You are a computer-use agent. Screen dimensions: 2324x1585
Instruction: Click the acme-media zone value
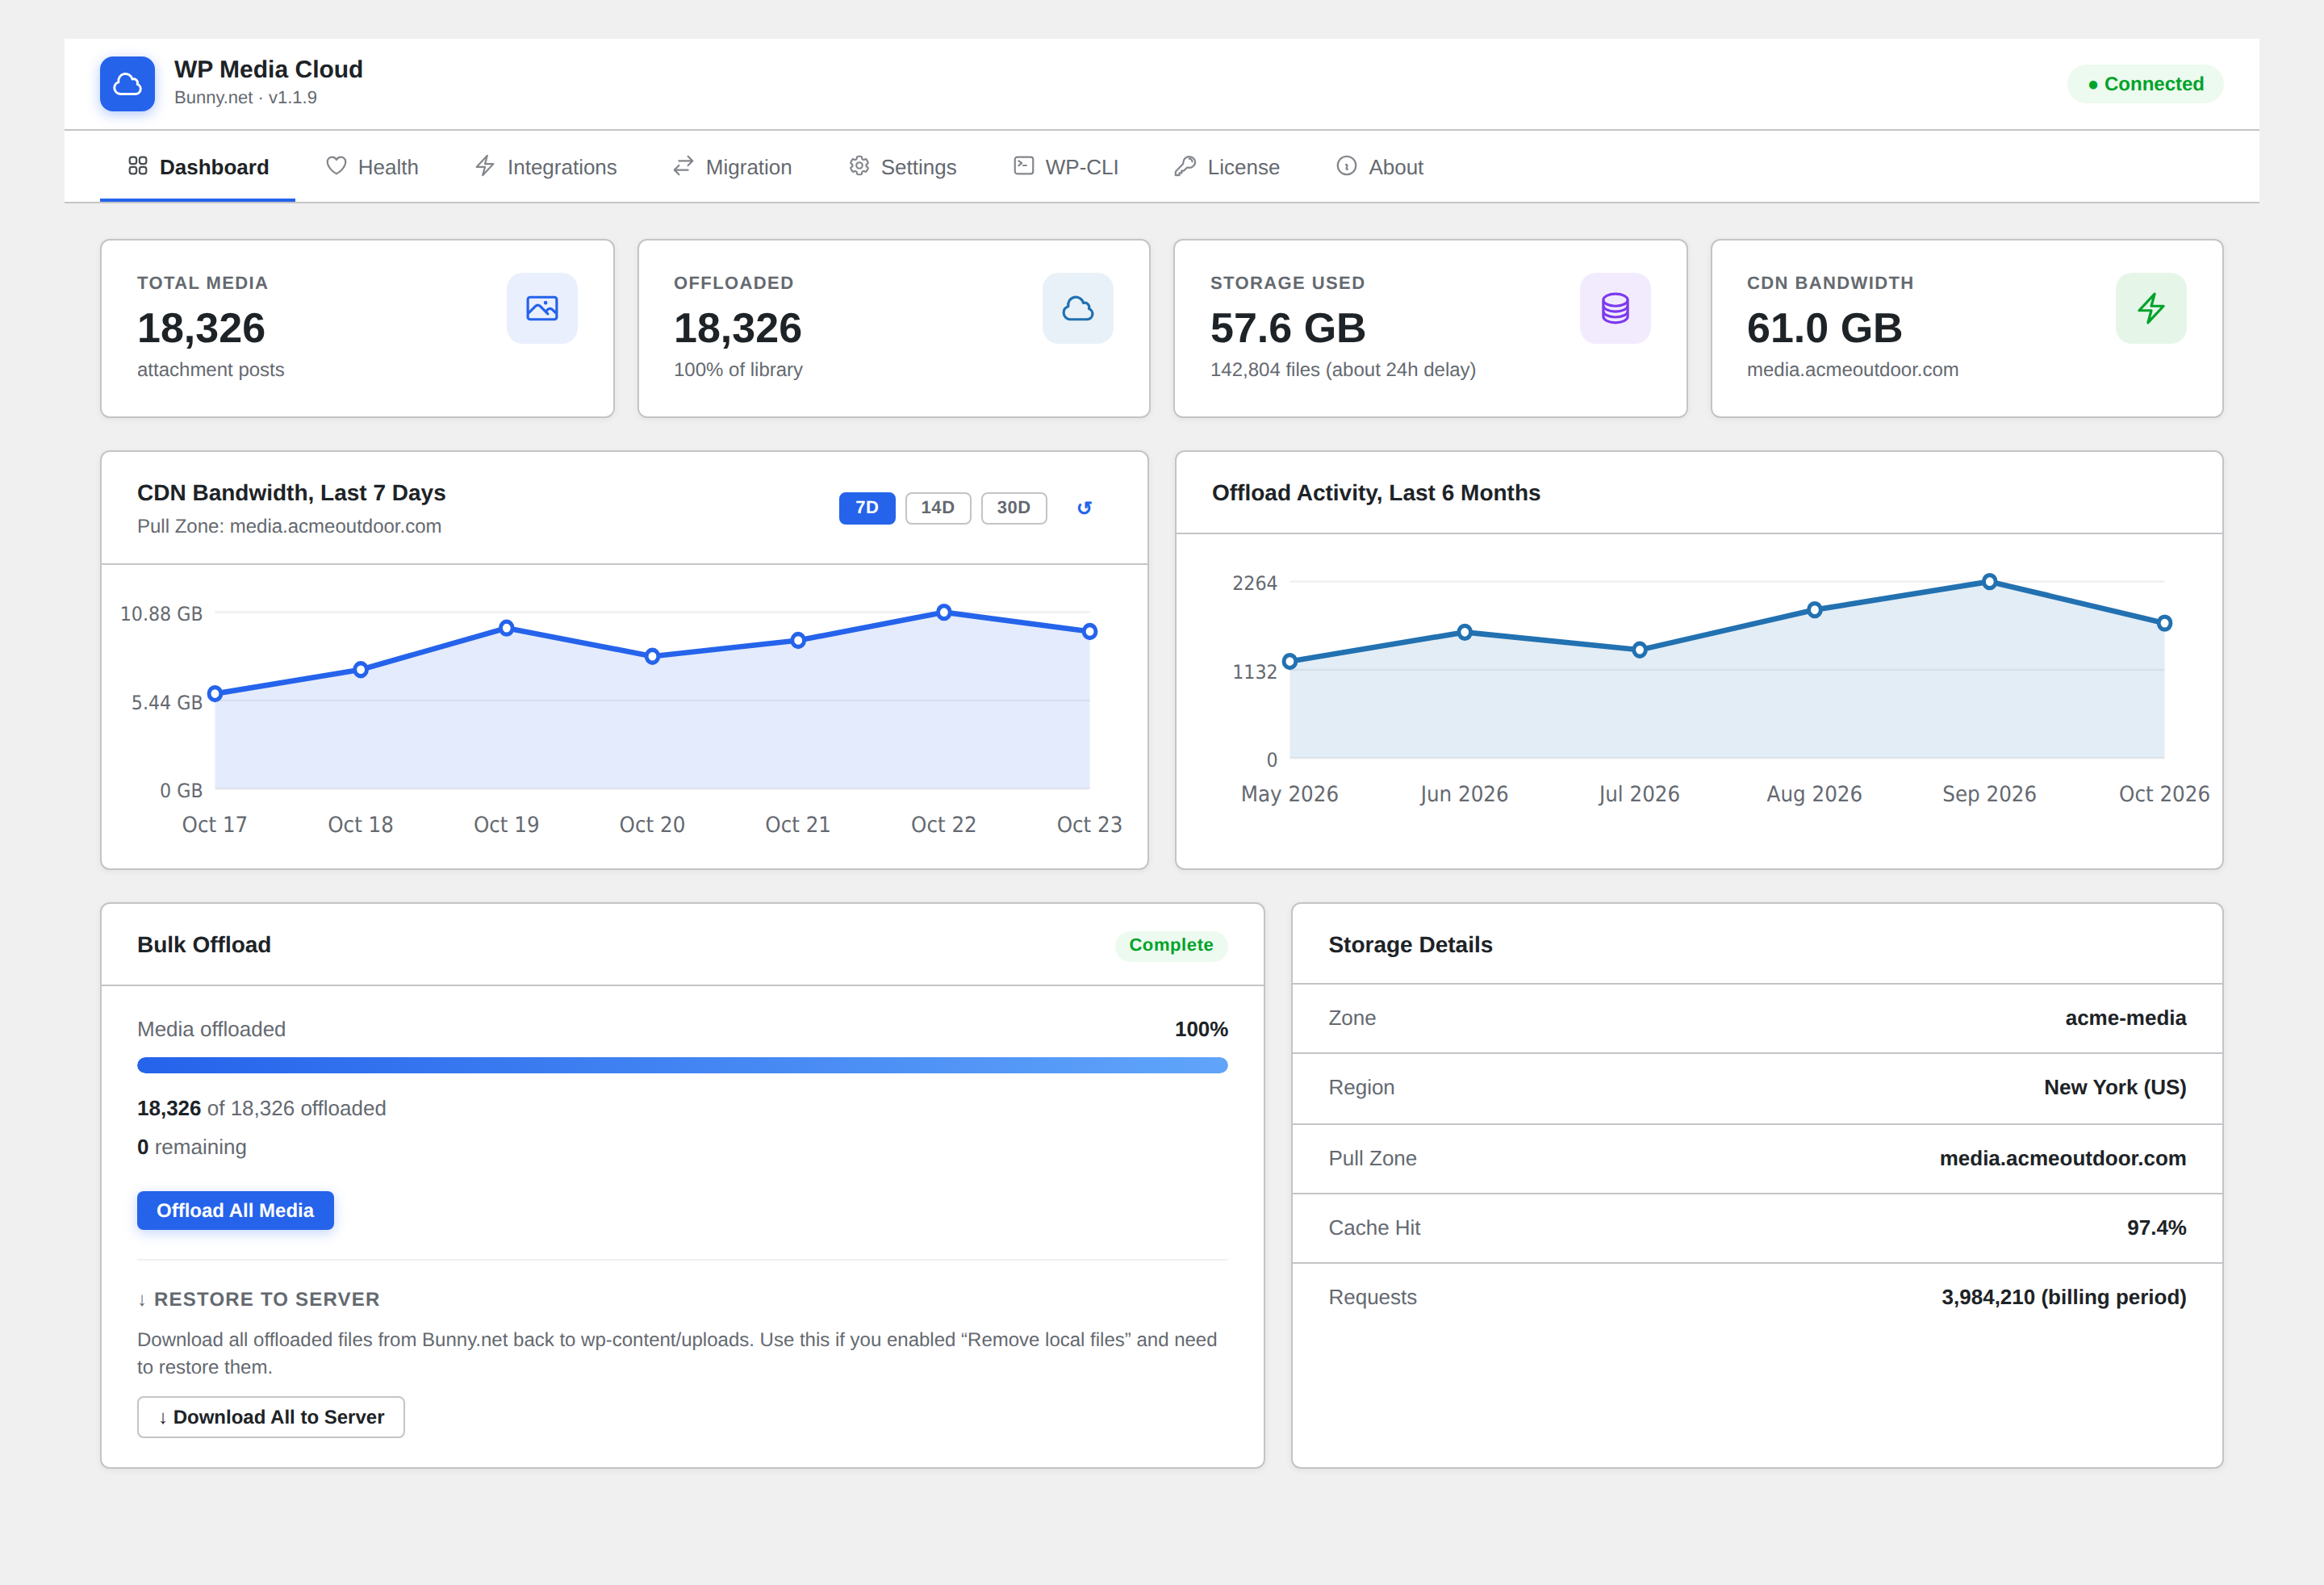[2125, 1018]
